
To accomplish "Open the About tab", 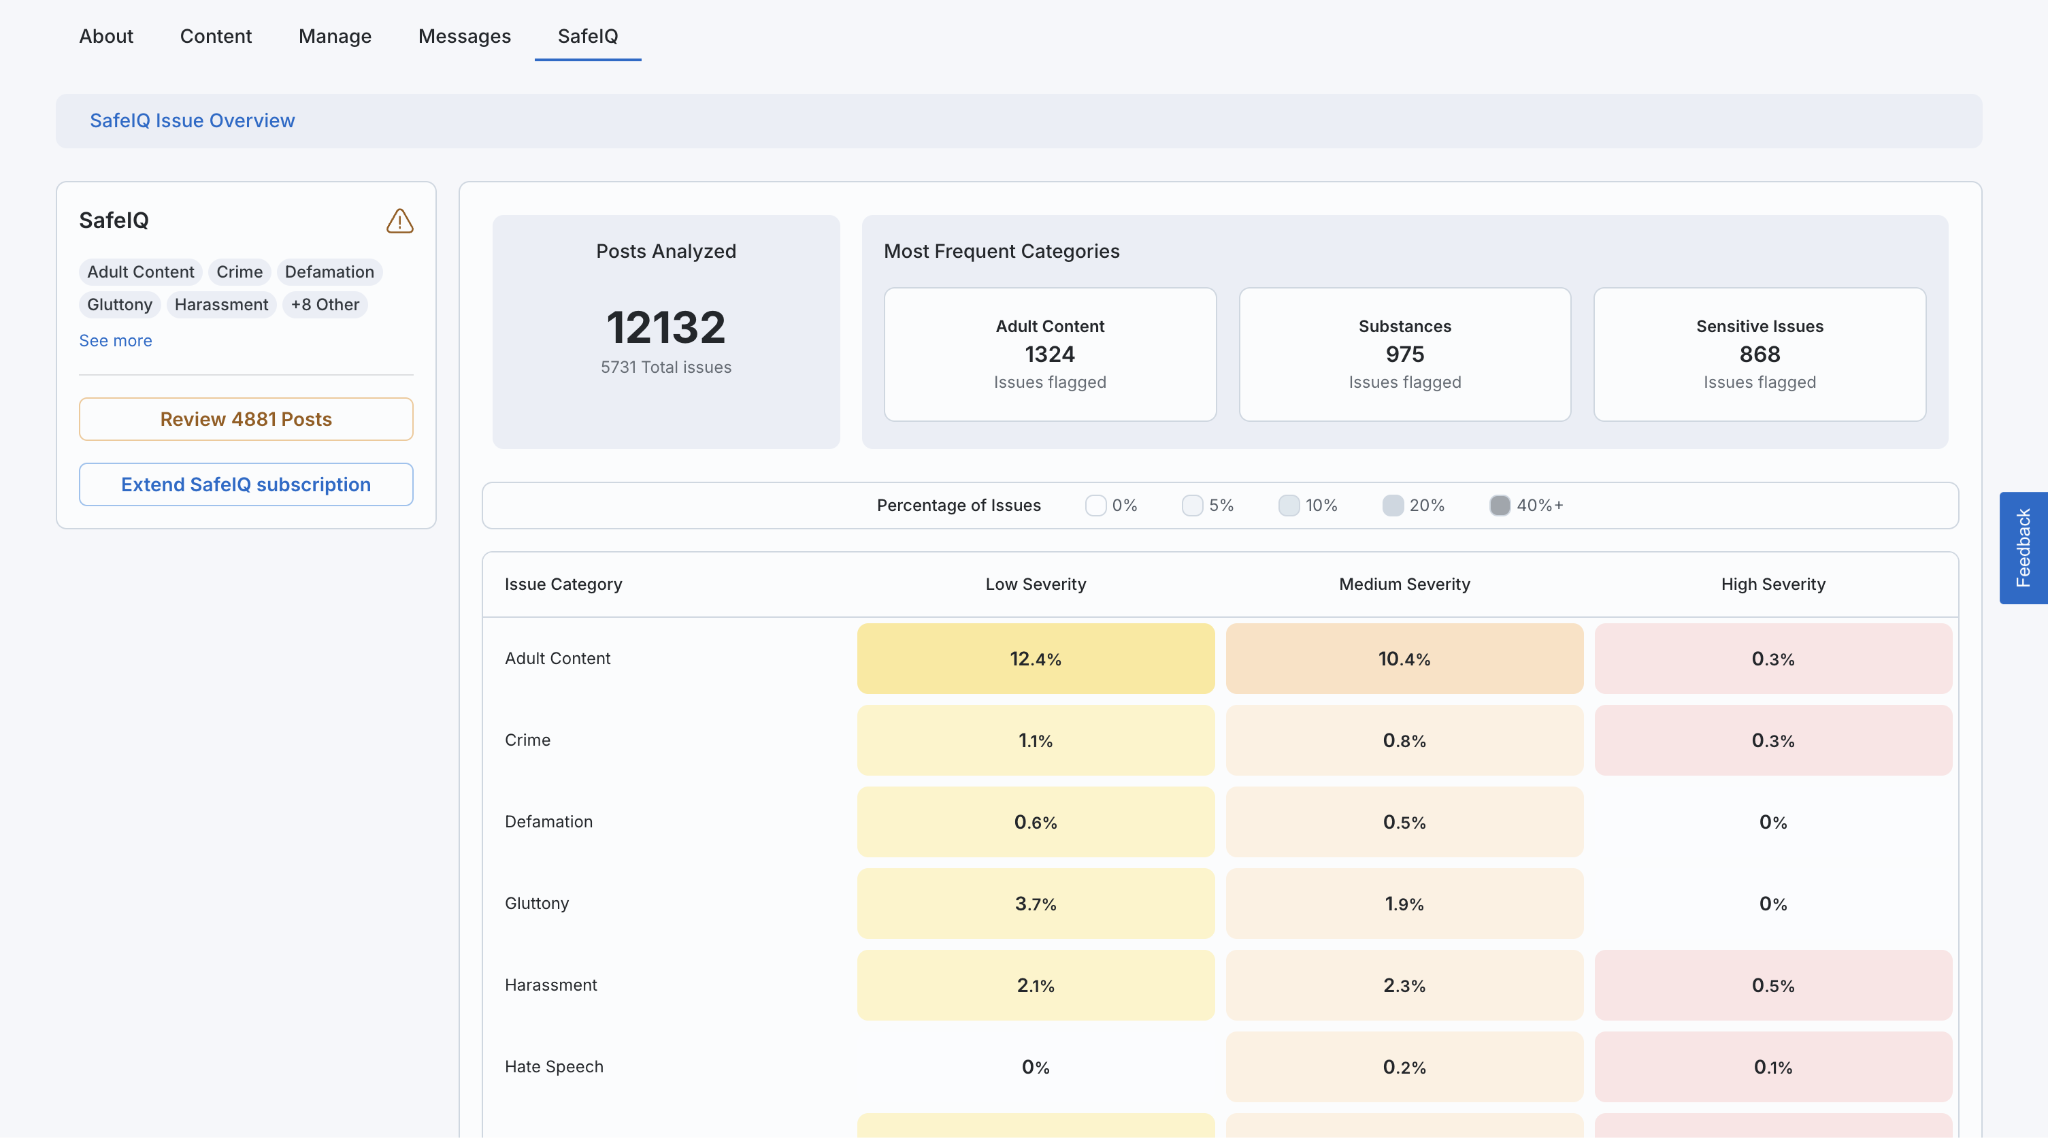I will click(x=106, y=36).
